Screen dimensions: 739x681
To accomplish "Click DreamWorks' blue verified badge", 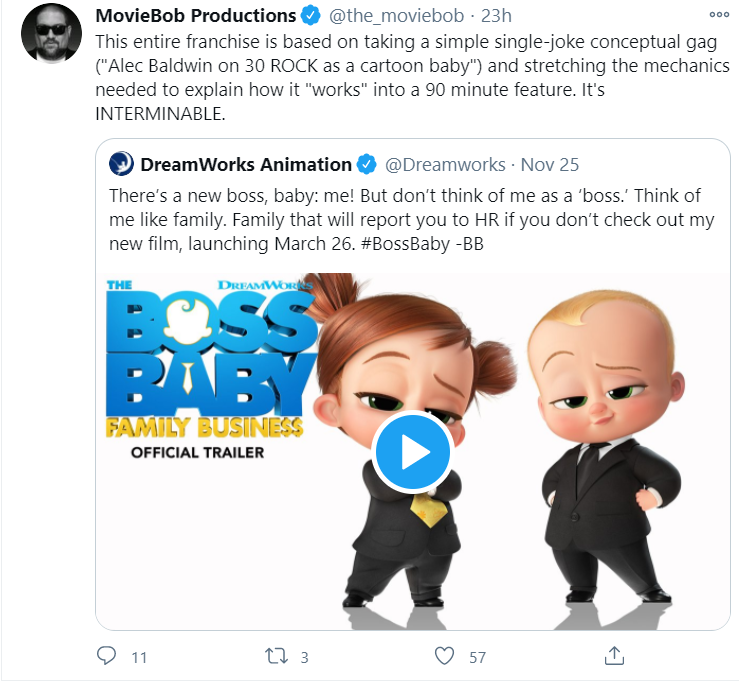I will pyautogui.click(x=367, y=164).
